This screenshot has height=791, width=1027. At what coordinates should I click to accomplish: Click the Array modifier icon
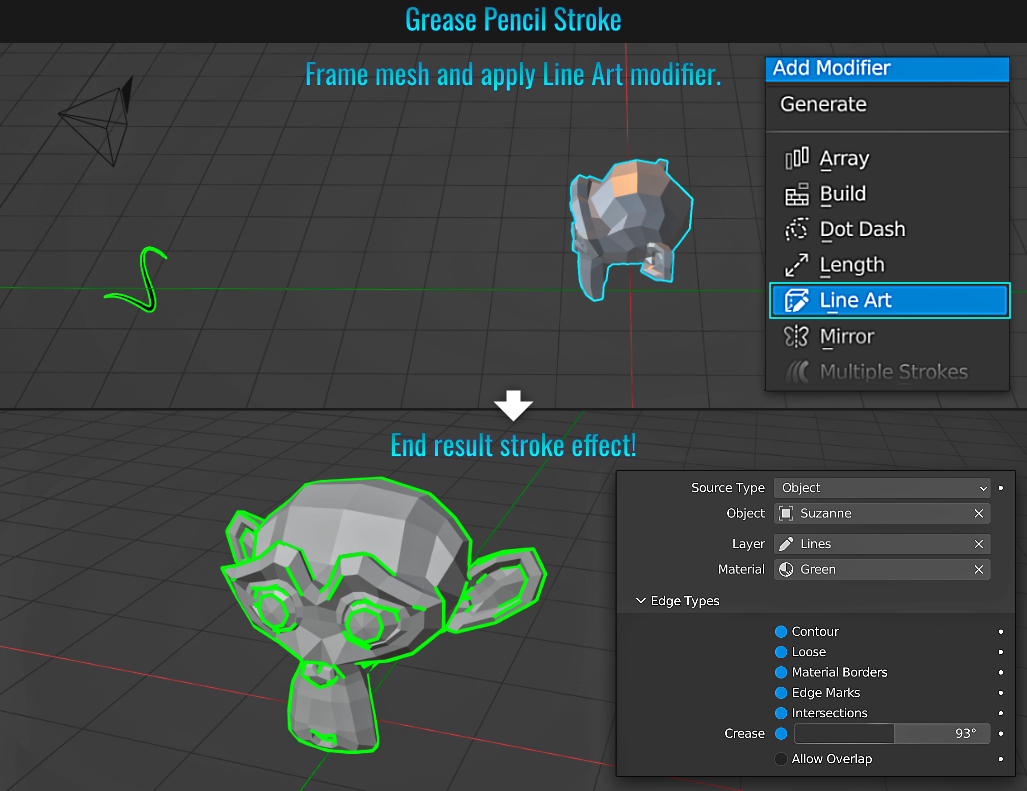(797, 158)
